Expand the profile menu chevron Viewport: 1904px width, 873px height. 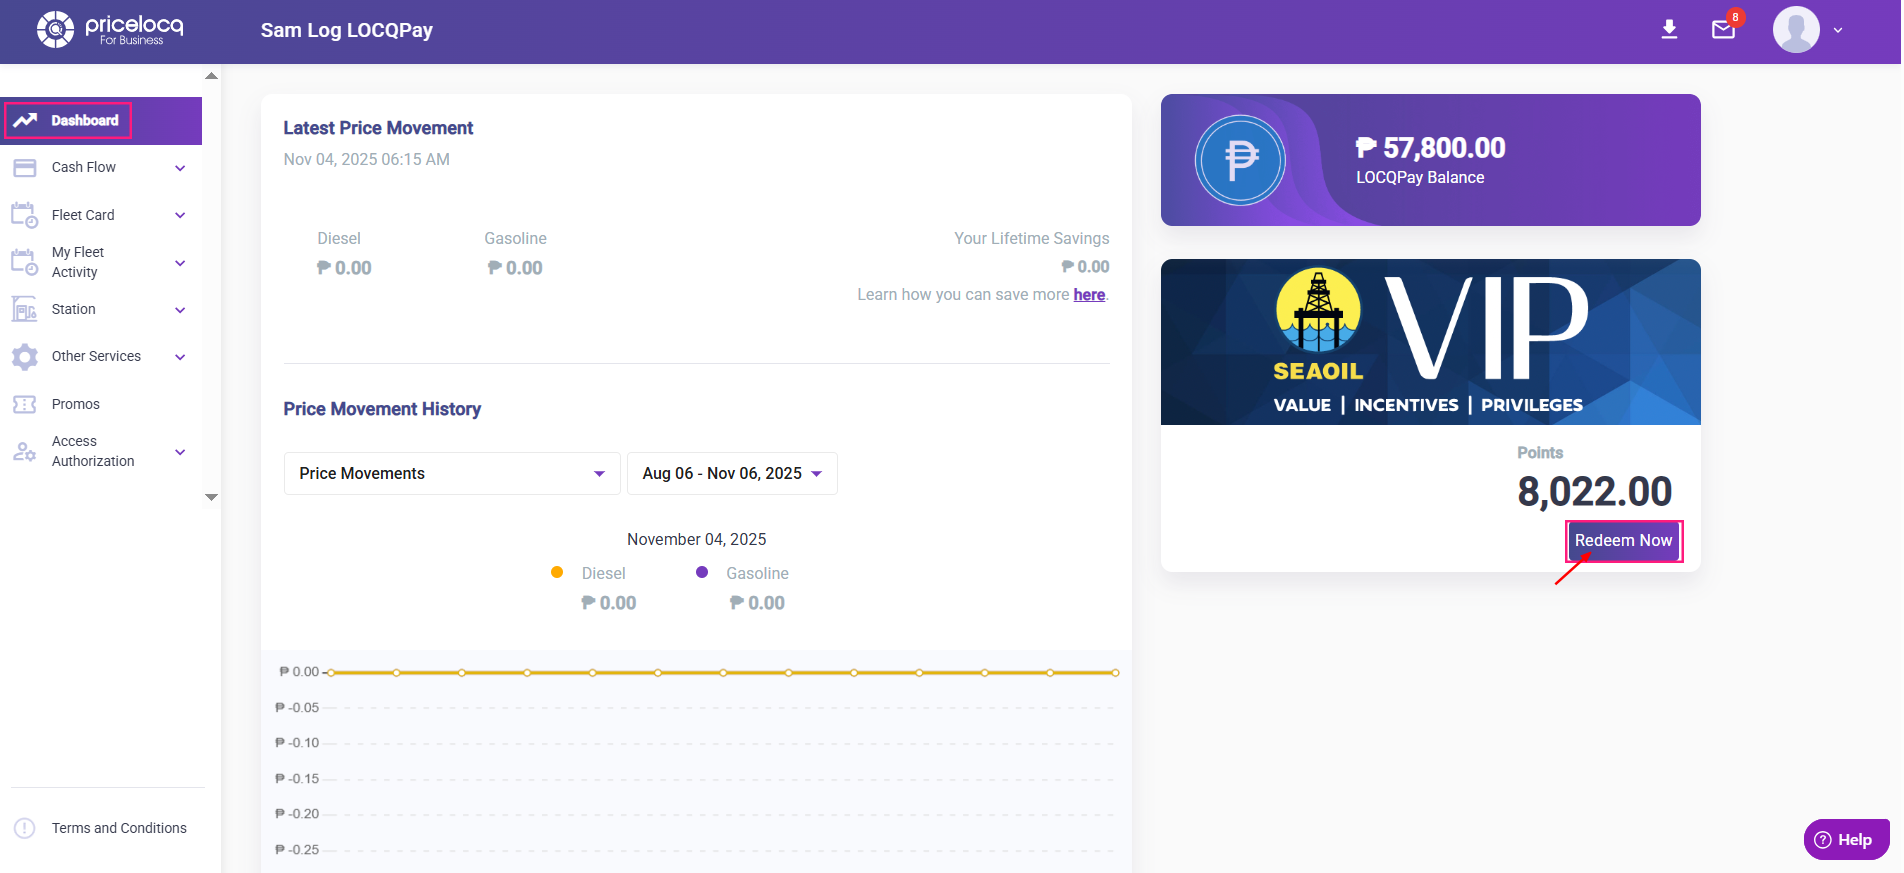point(1838,30)
